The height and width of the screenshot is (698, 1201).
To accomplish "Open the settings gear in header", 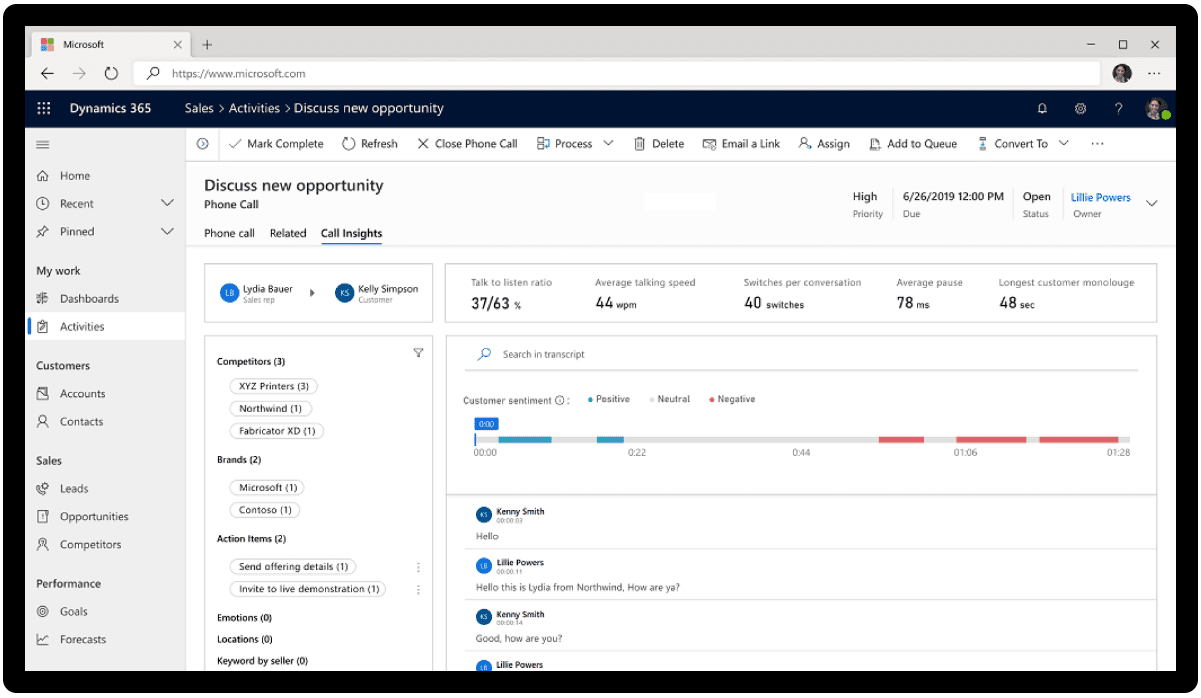I will tap(1080, 108).
